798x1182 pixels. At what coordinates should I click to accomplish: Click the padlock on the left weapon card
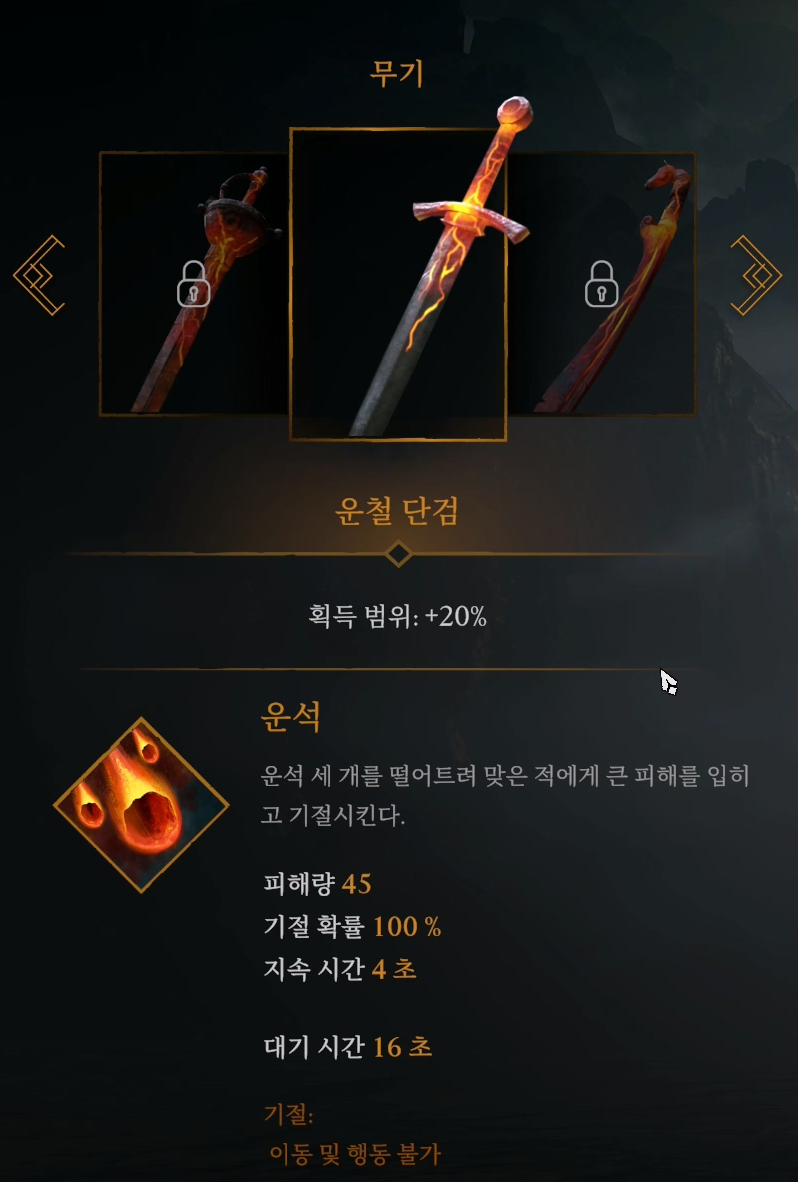click(x=194, y=284)
